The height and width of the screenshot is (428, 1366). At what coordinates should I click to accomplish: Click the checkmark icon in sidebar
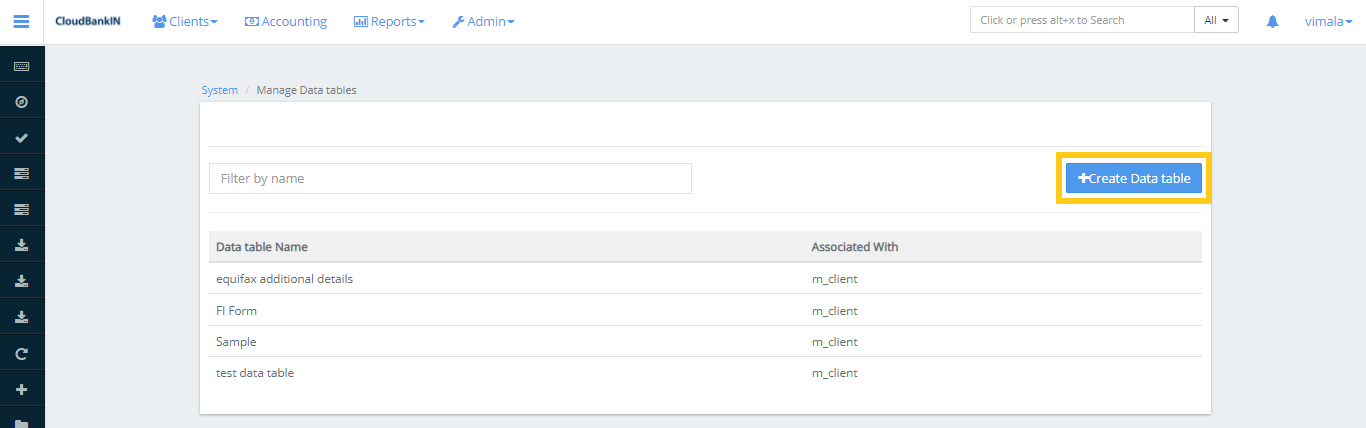coord(21,138)
